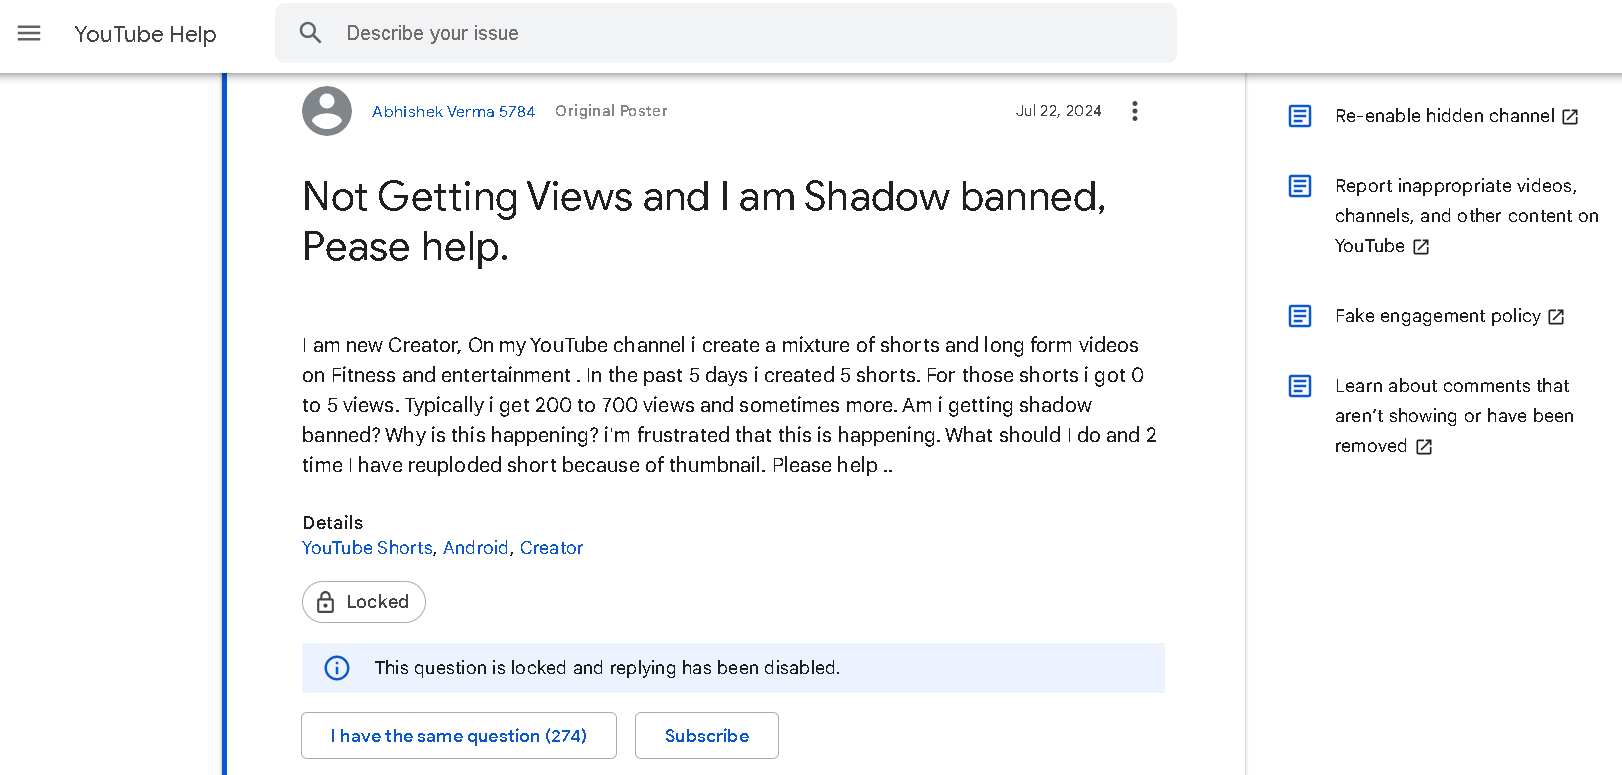Click the 'Jul 22, 2024' post date
The width and height of the screenshot is (1622, 775).
[x=1058, y=111]
